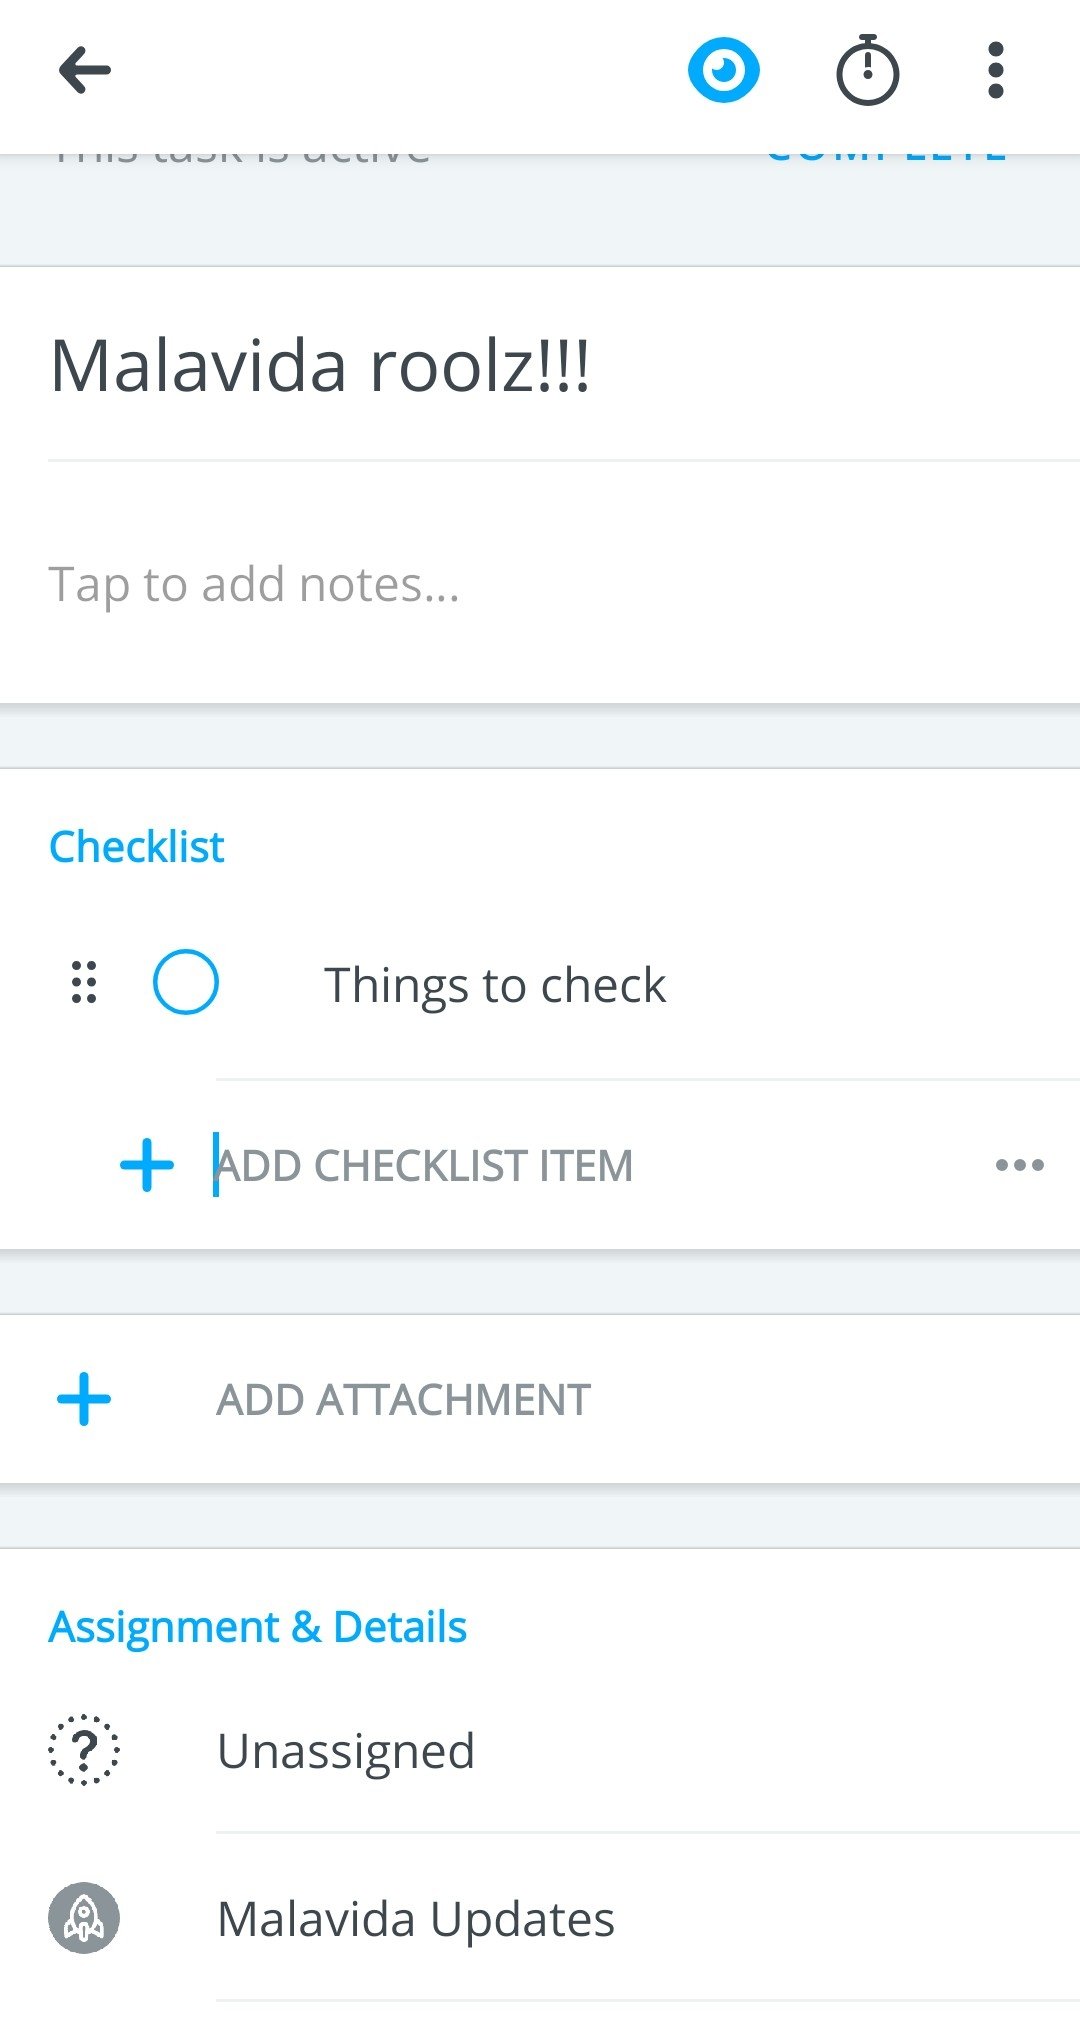Select Assignment & Details header

(x=258, y=1627)
